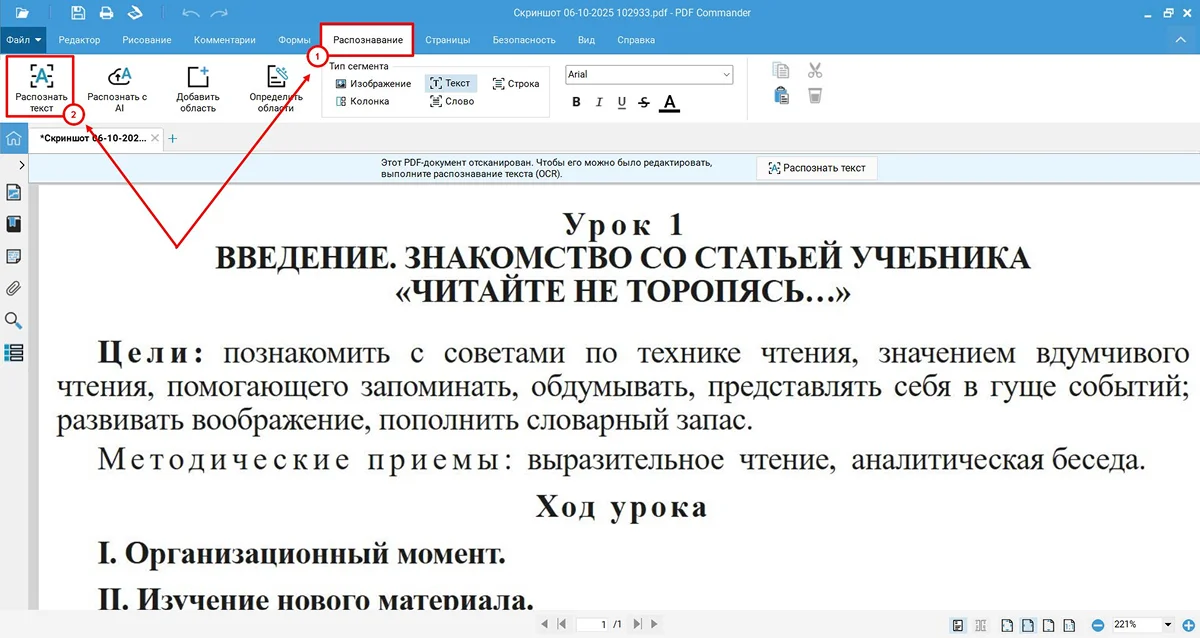
Task: Toggle bold formatting
Action: click(x=576, y=102)
